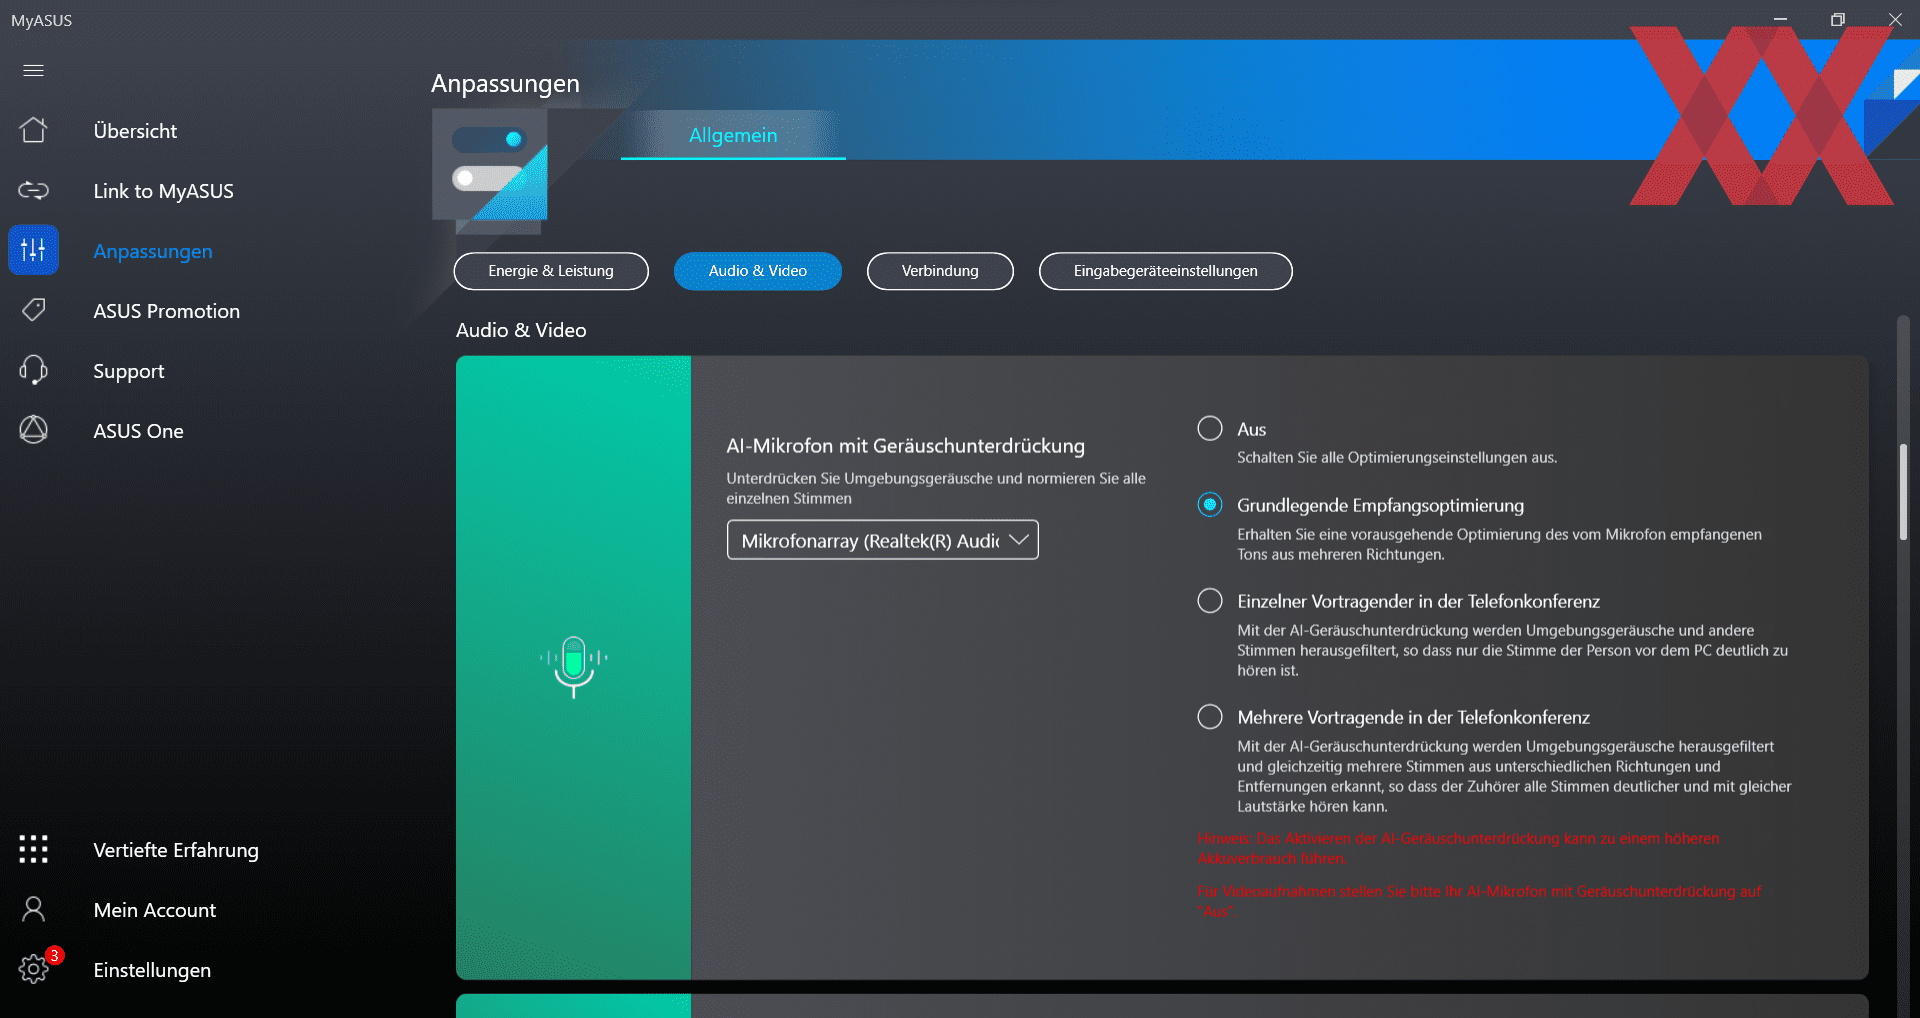Click the red Hinweis battery warning text
The width and height of the screenshot is (1920, 1018).
pos(1459,848)
